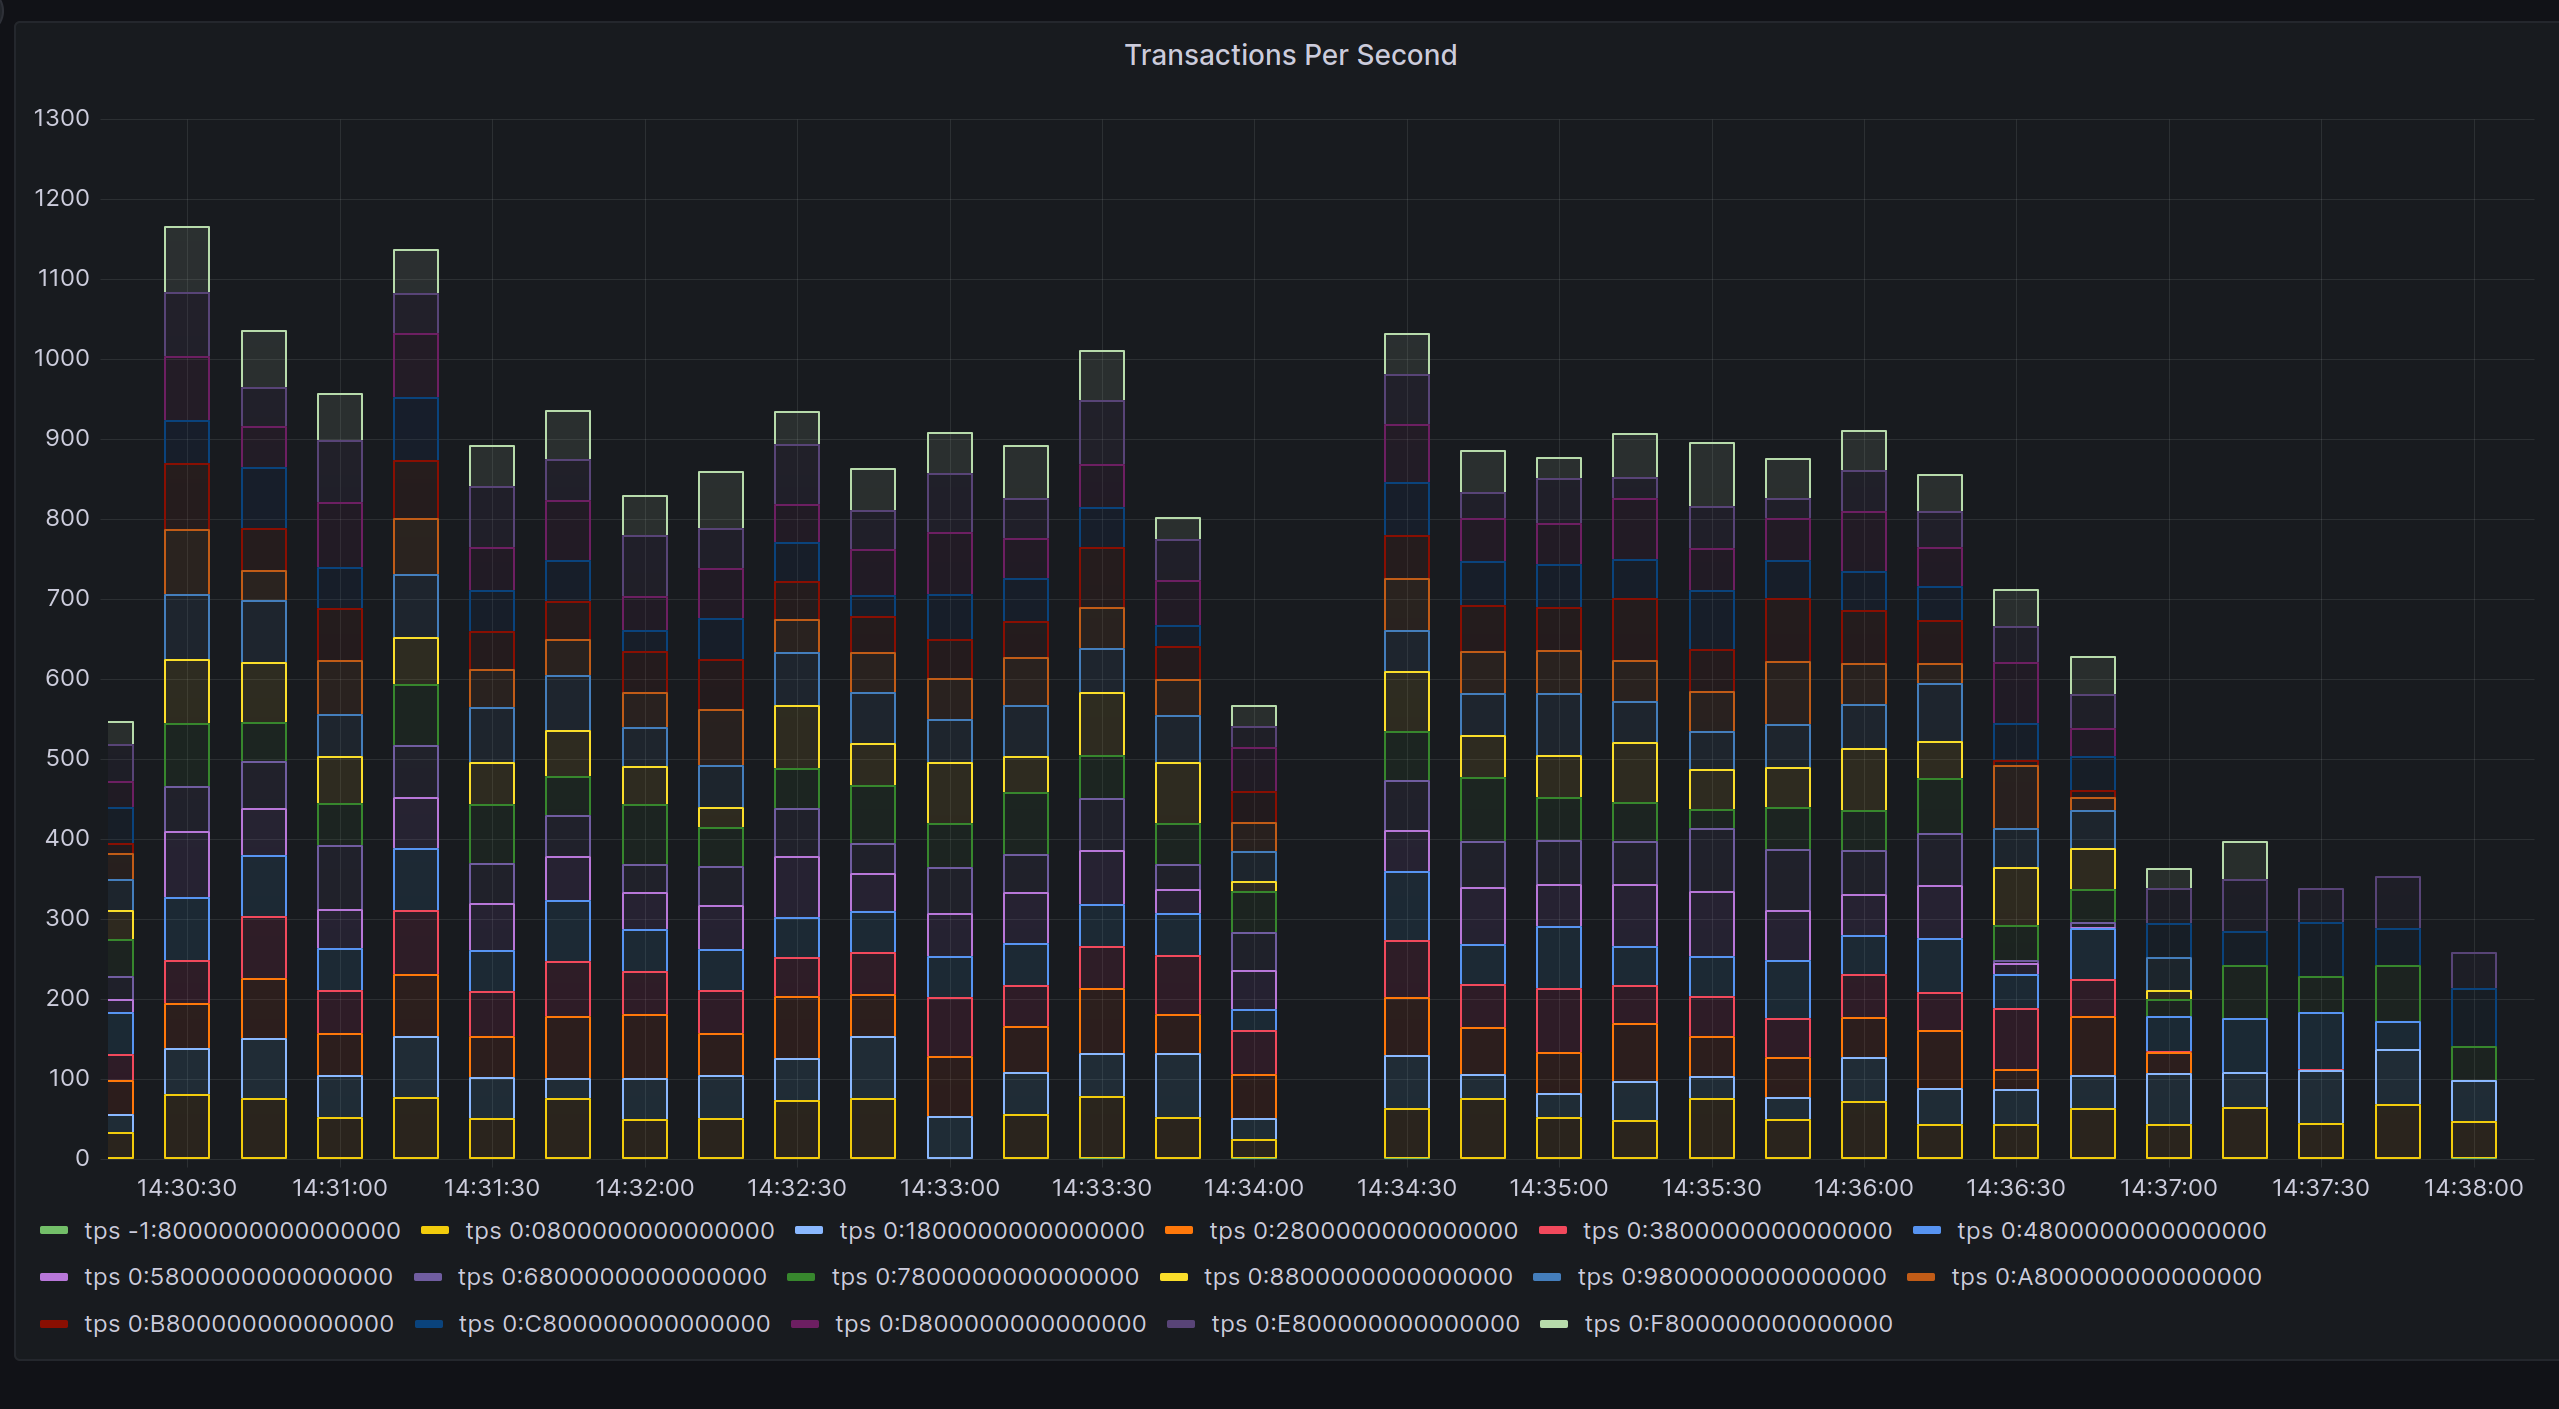Toggle series tps 0:E800000000000000 legend label
The width and height of the screenshot is (2559, 1409).
pyautogui.click(x=1364, y=1324)
